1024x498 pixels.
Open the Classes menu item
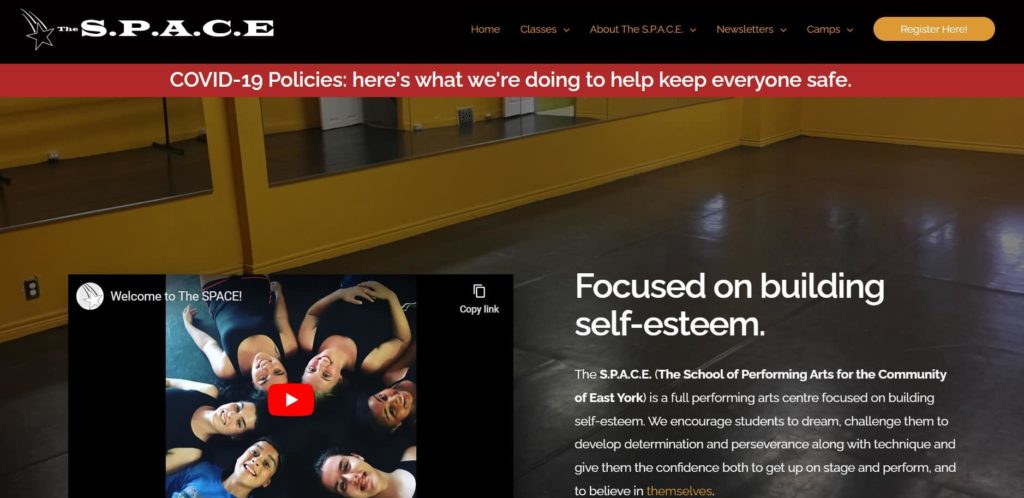pyautogui.click(x=538, y=29)
